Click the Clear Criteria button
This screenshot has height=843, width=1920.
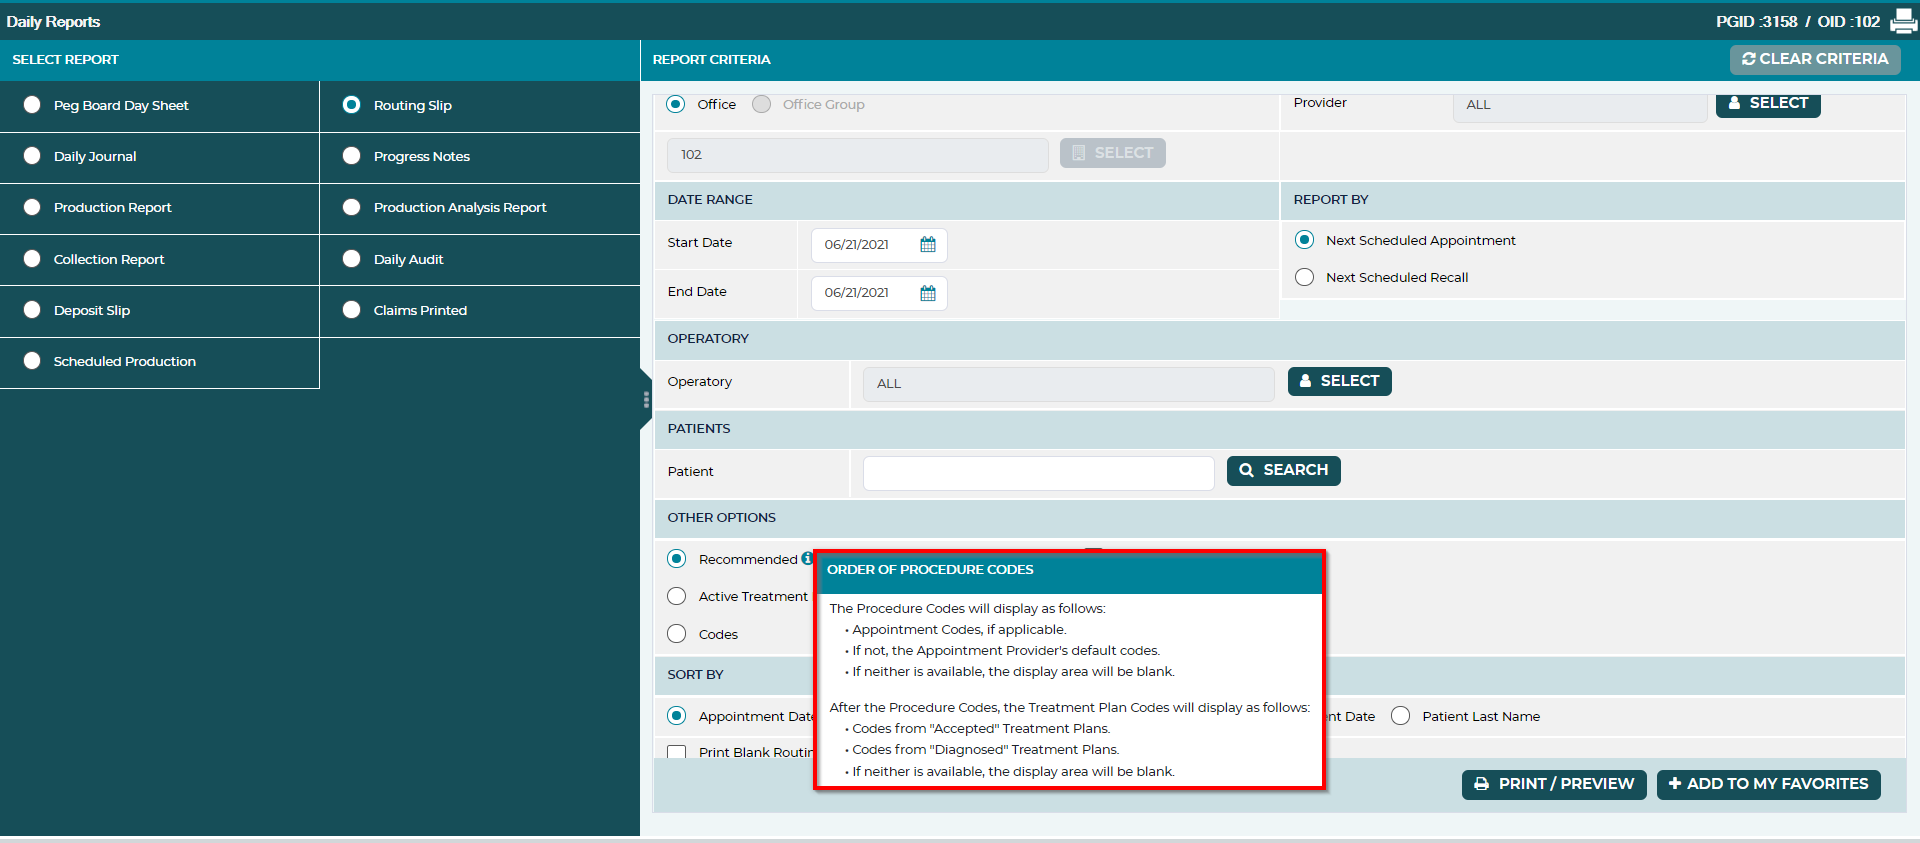pyautogui.click(x=1815, y=59)
